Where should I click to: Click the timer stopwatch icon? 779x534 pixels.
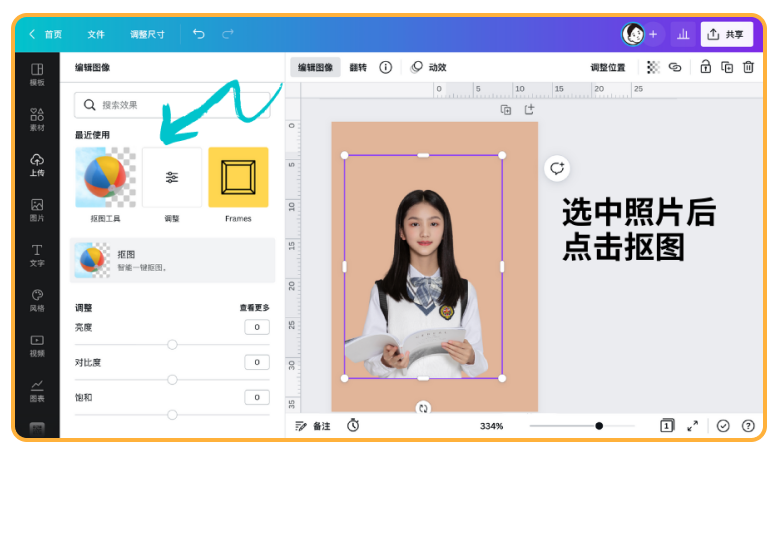[x=353, y=425]
